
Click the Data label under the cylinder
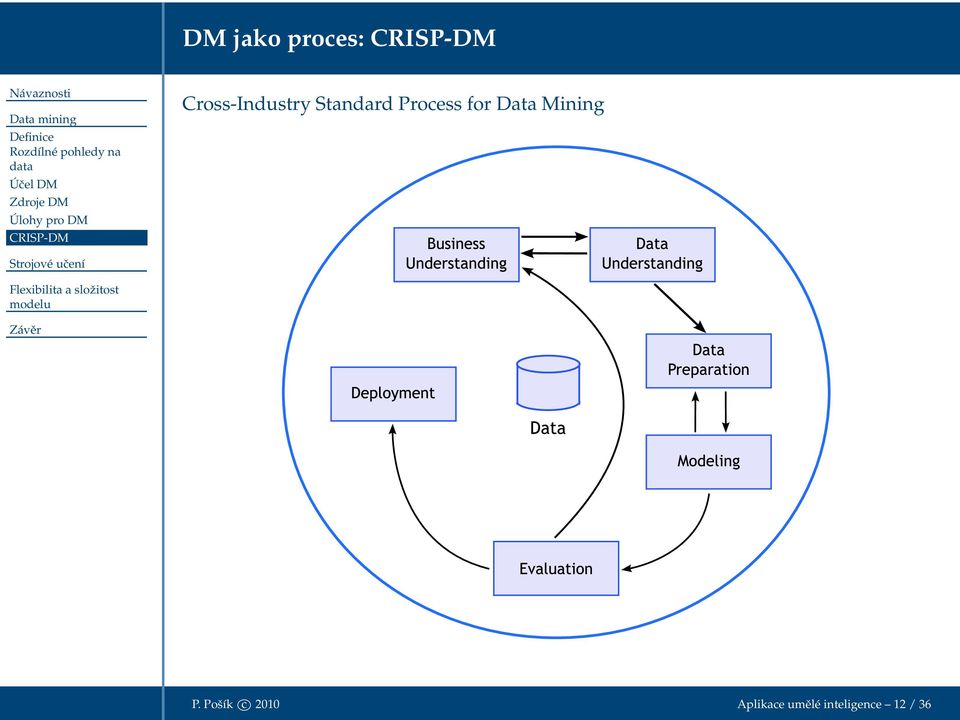(547, 428)
